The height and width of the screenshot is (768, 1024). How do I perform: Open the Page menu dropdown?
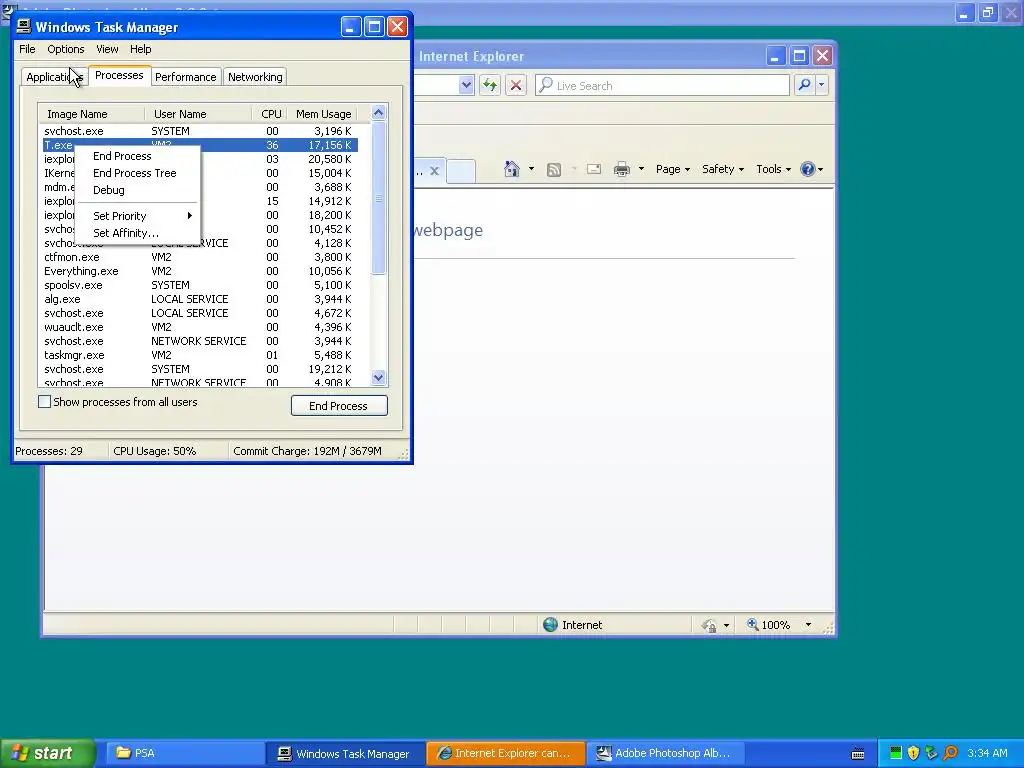(673, 169)
